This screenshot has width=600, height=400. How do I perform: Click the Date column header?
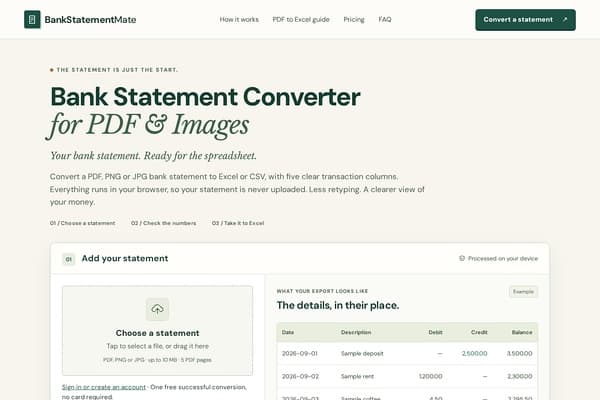click(288, 332)
